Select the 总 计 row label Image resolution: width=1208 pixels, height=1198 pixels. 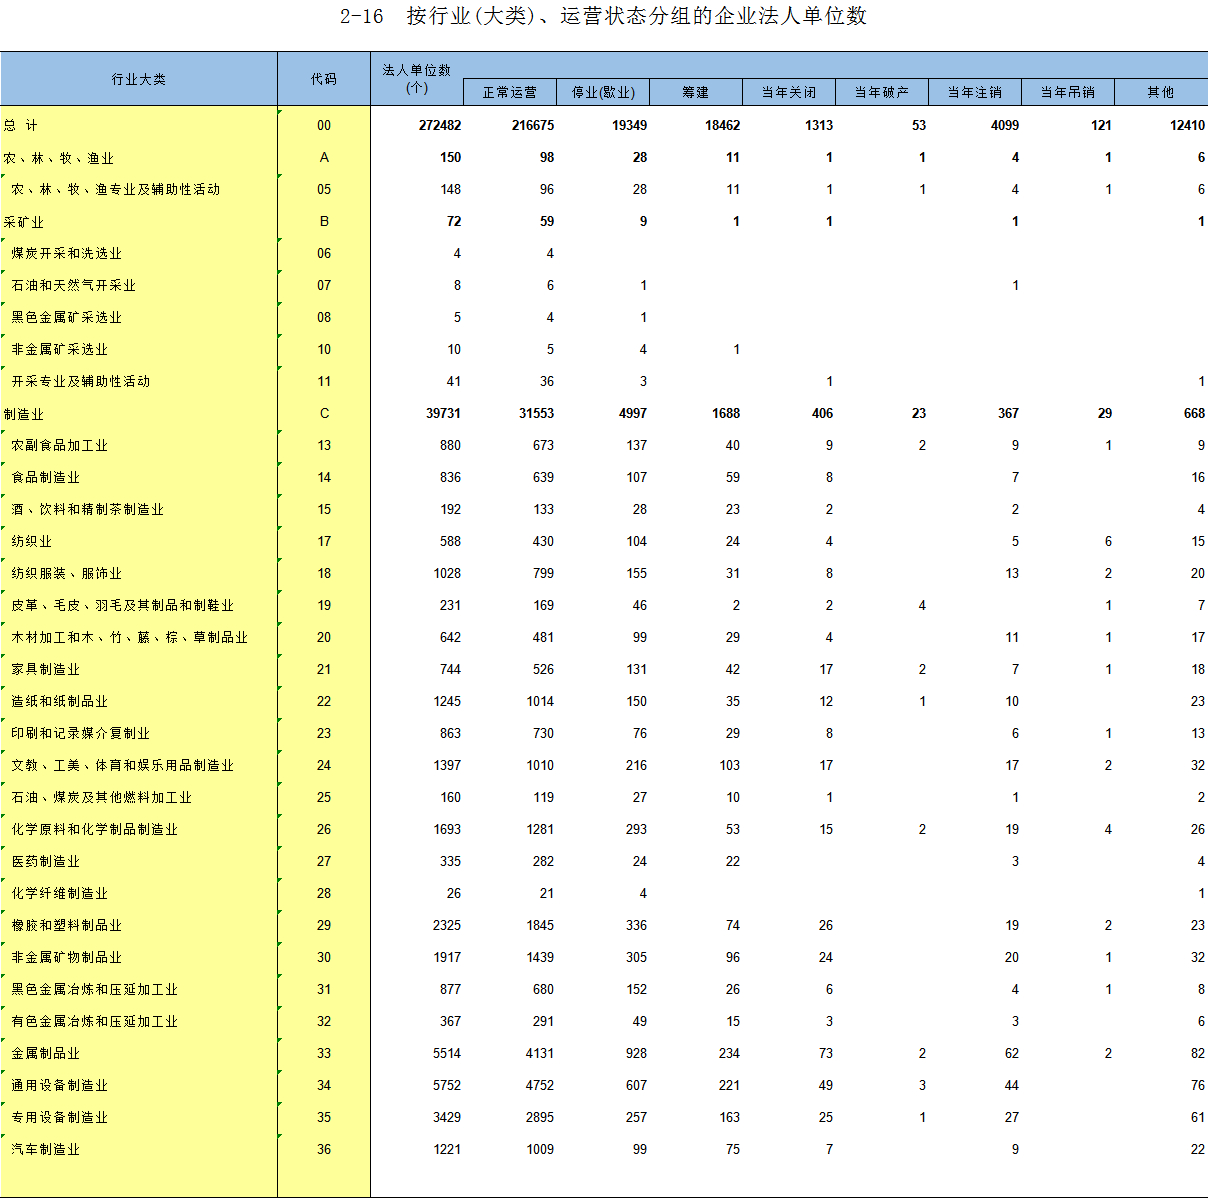(21, 125)
